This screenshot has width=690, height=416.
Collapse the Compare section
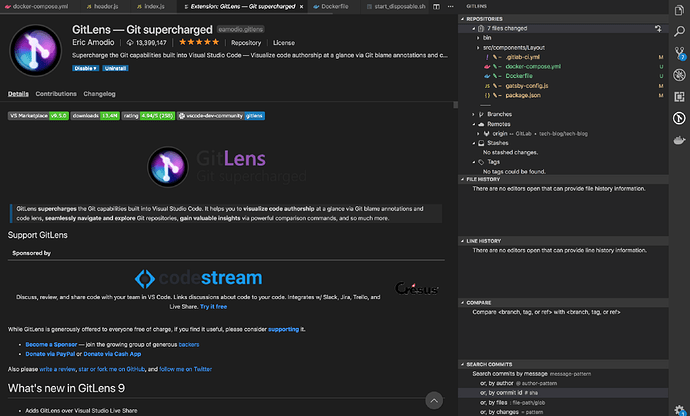462,302
